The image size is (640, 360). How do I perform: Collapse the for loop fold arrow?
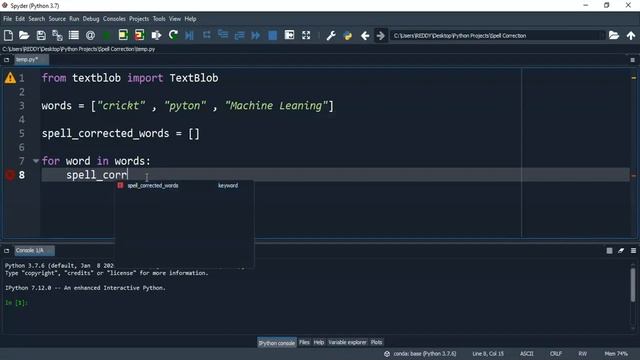(x=36, y=161)
